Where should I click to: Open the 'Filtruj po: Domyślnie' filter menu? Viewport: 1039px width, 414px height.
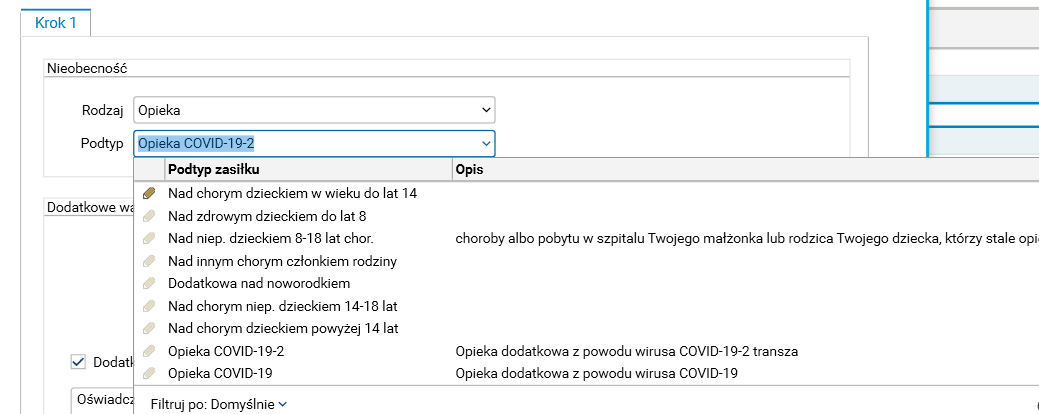(x=218, y=404)
